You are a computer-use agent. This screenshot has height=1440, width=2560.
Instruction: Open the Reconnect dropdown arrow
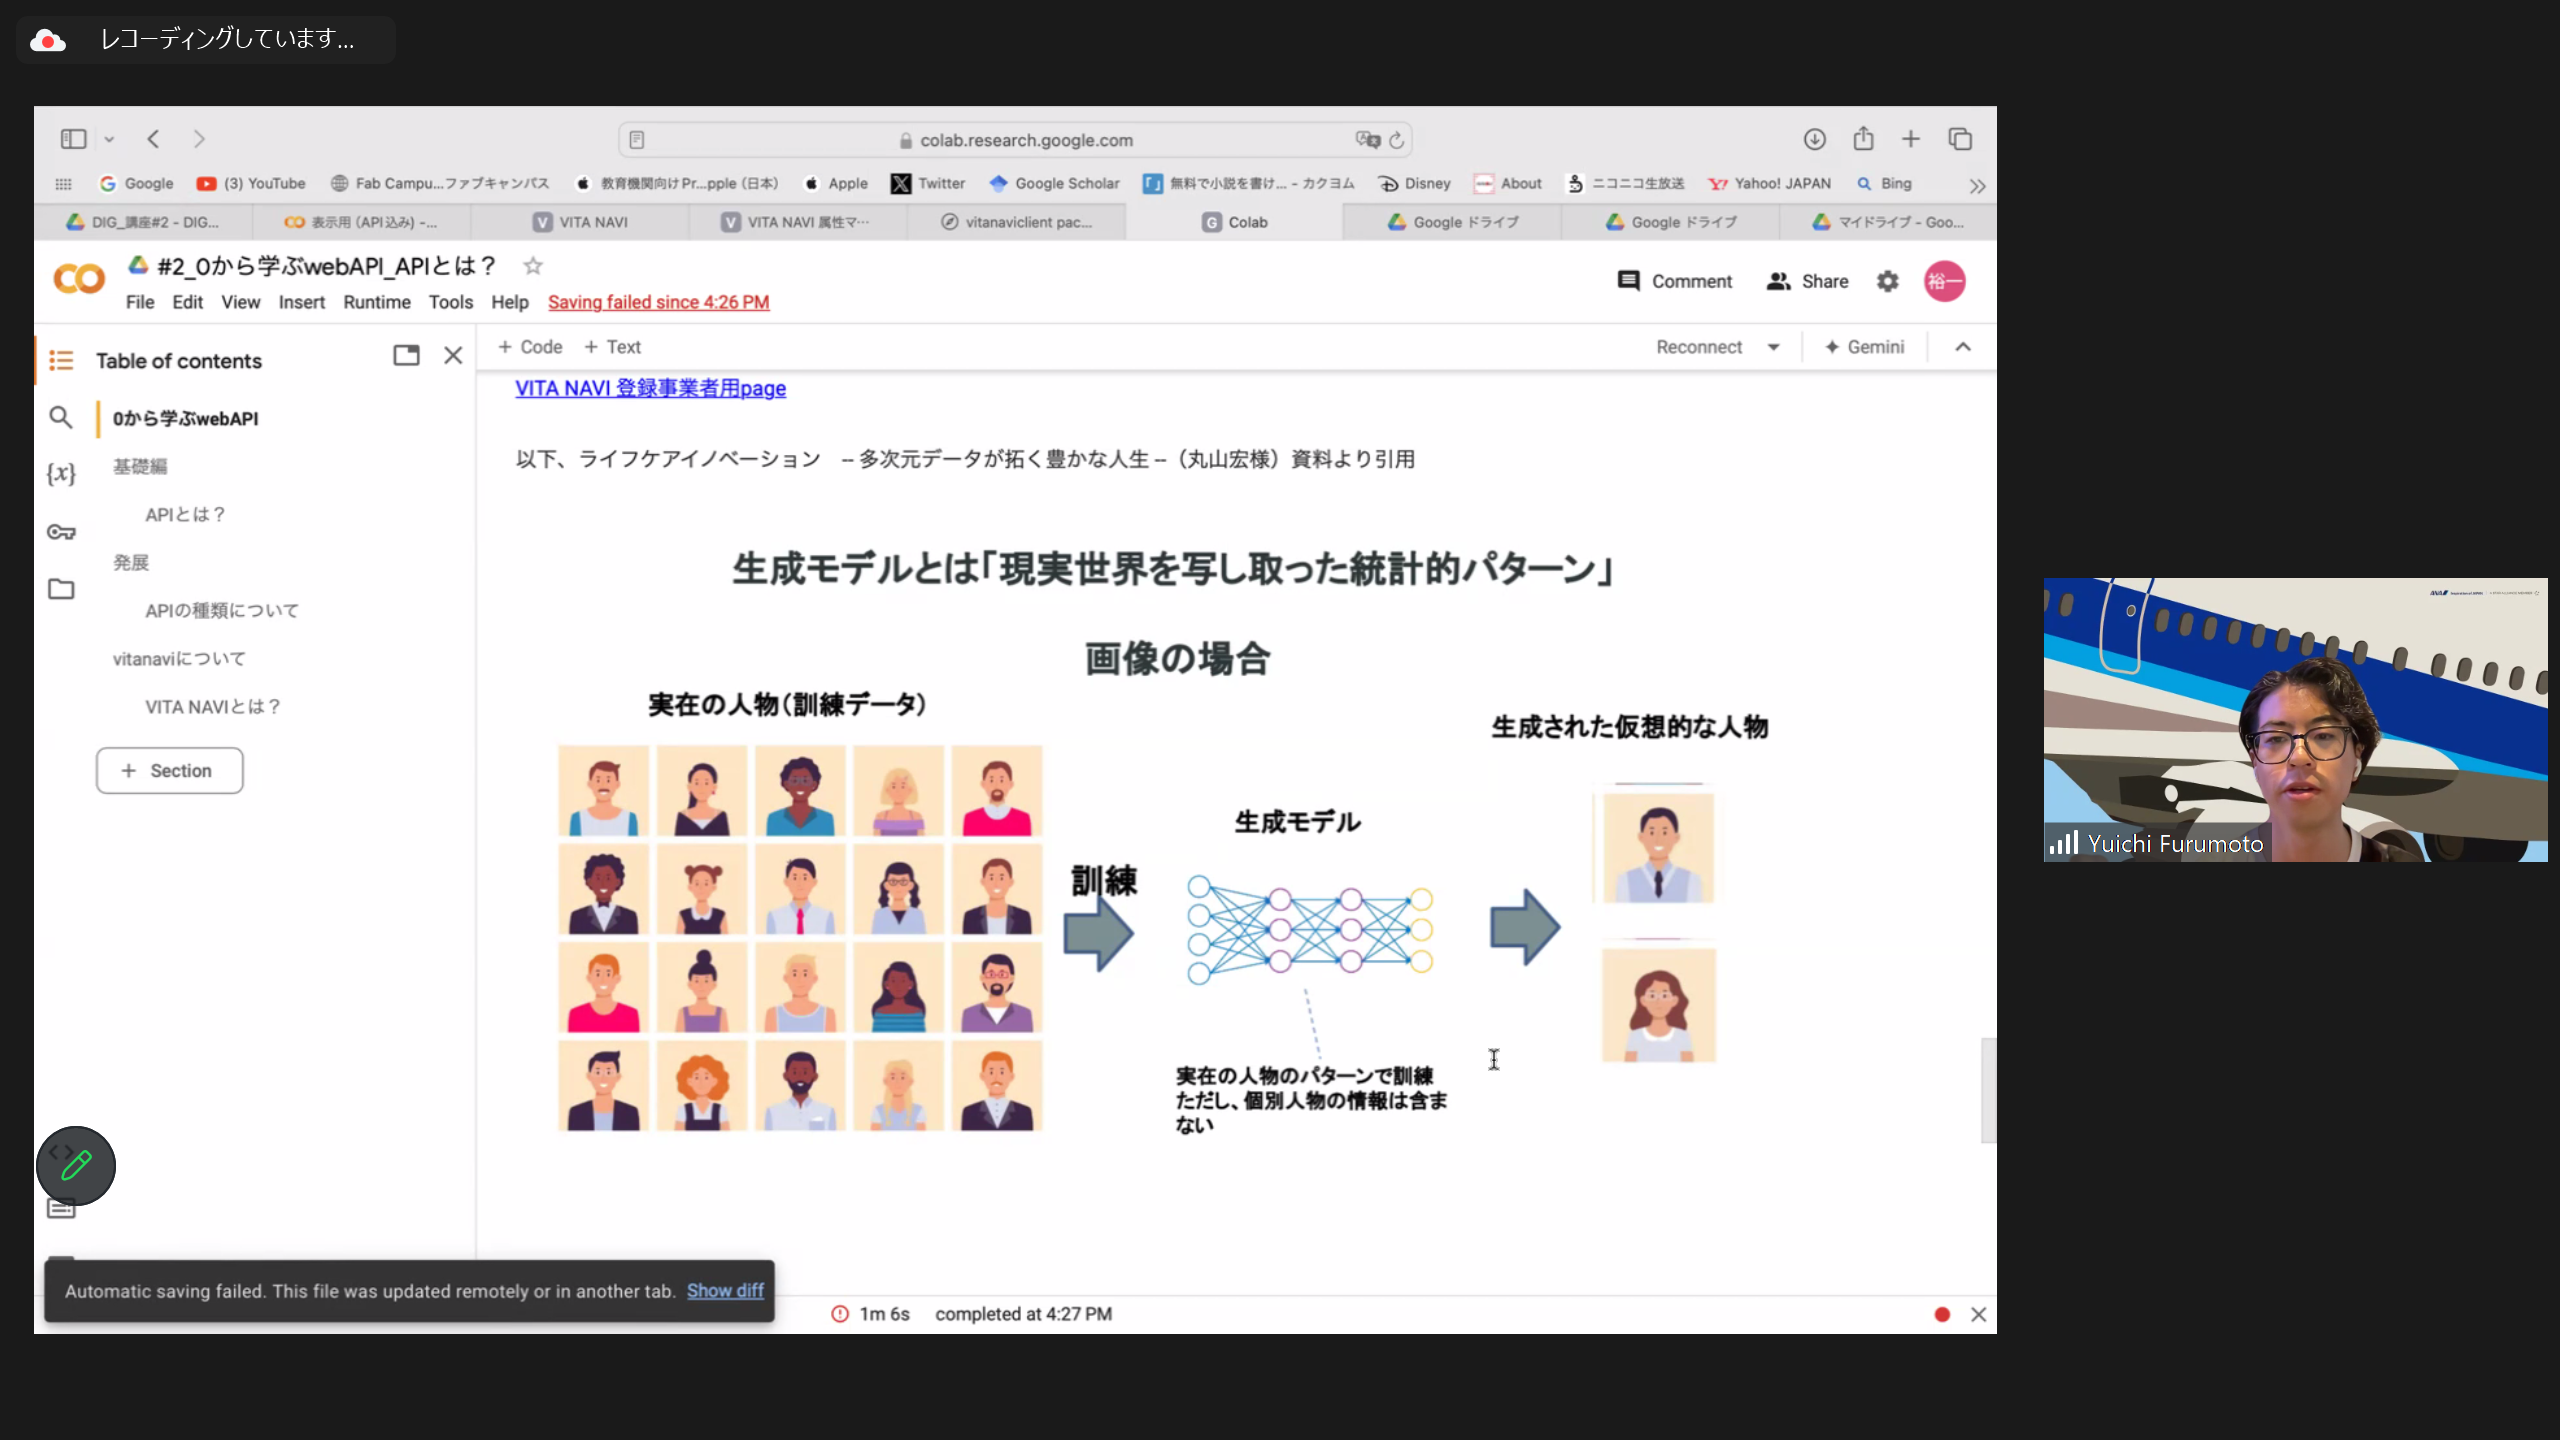pyautogui.click(x=1773, y=347)
